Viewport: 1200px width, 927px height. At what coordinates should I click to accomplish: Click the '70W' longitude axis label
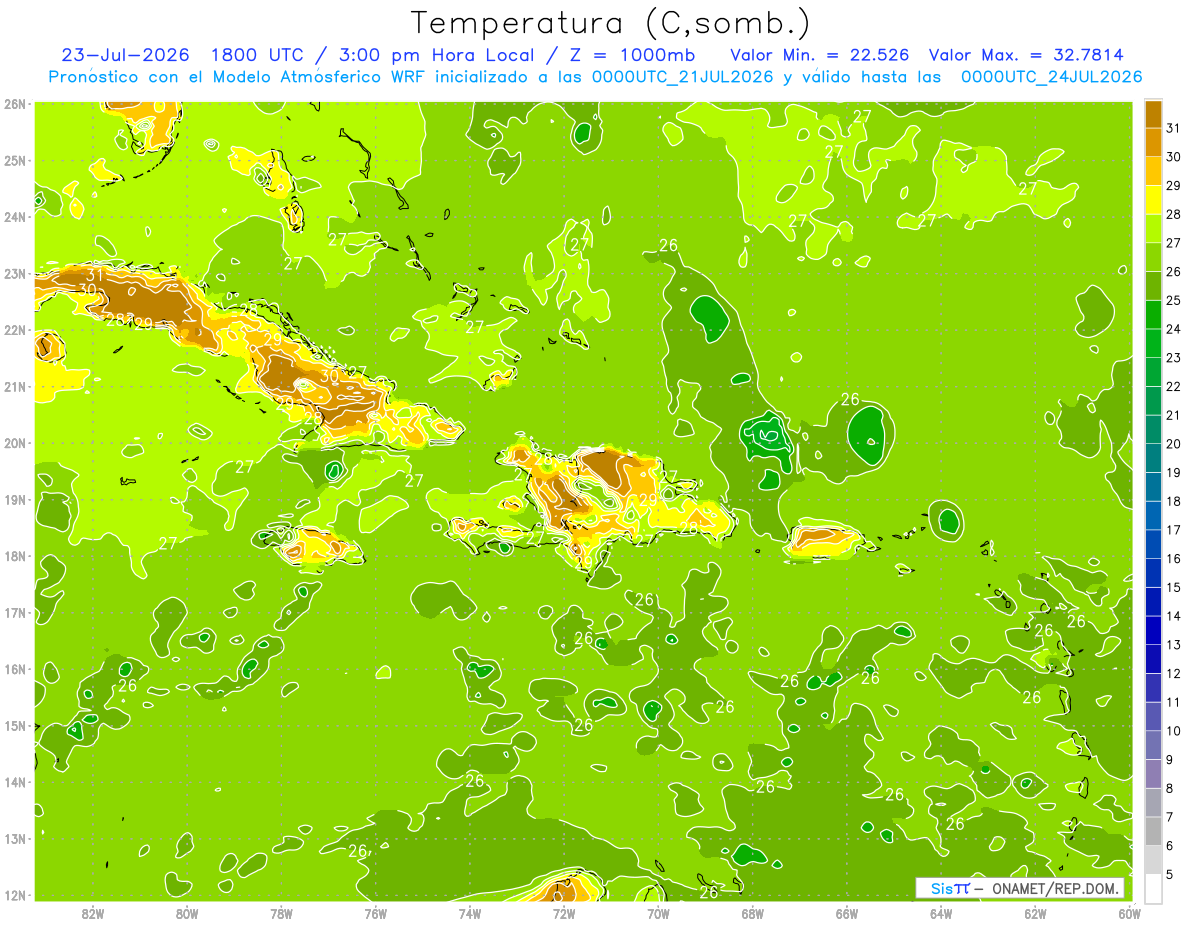click(x=658, y=913)
